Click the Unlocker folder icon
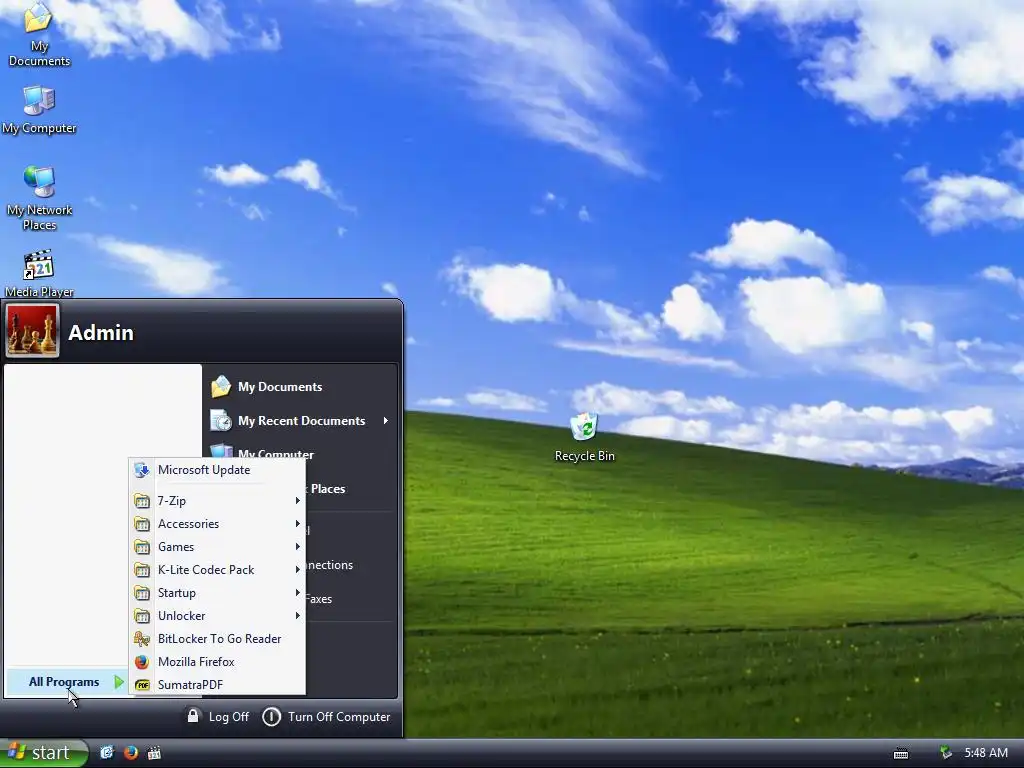The height and width of the screenshot is (768, 1024). coord(142,615)
